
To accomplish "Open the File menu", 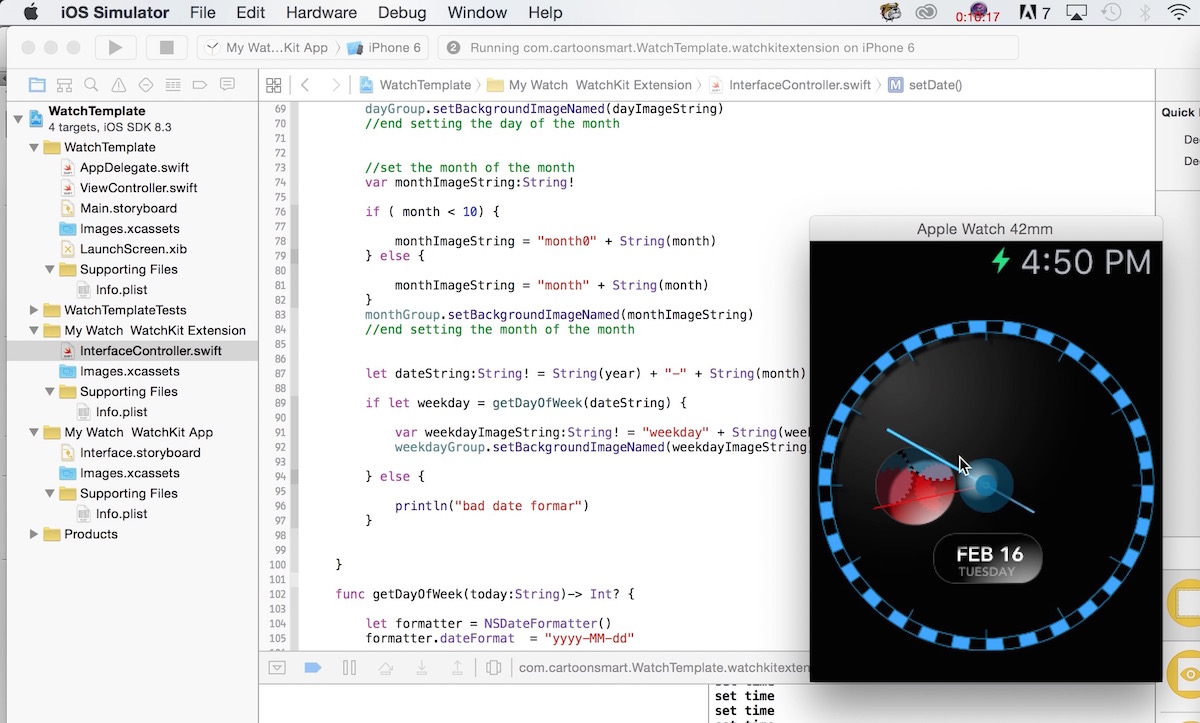I will tap(203, 12).
